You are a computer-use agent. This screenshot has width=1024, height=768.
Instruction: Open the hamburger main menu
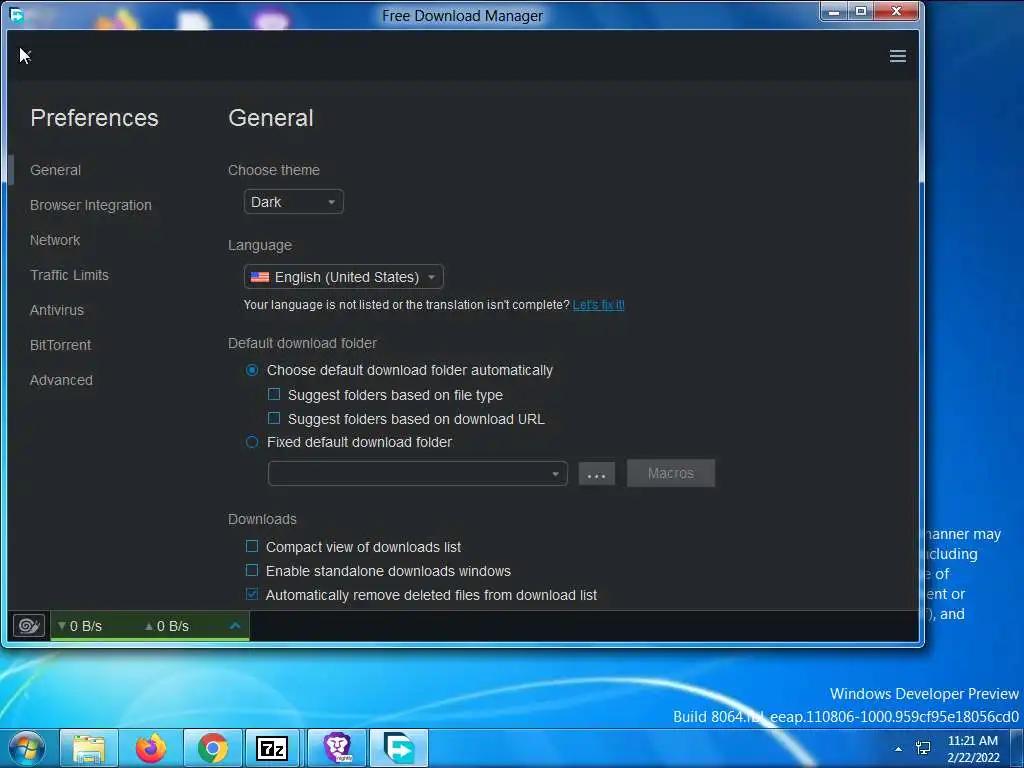[x=897, y=56]
